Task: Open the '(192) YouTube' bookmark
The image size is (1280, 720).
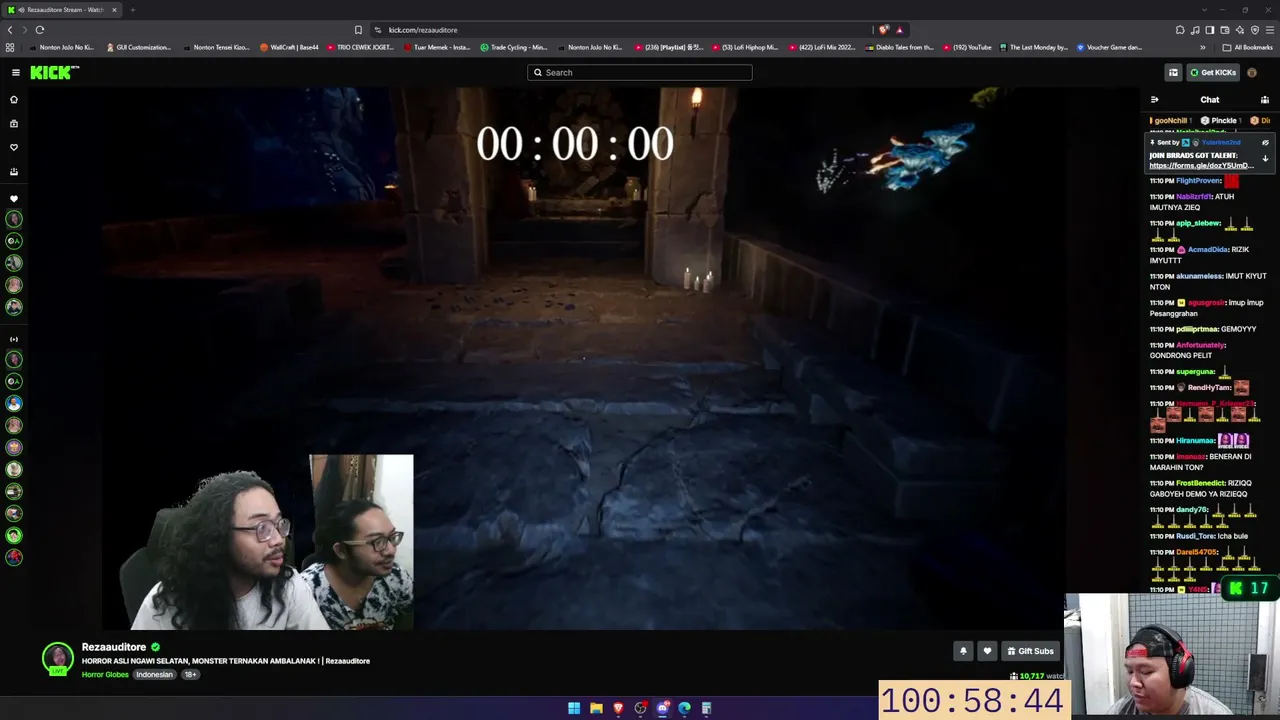Action: tap(967, 47)
